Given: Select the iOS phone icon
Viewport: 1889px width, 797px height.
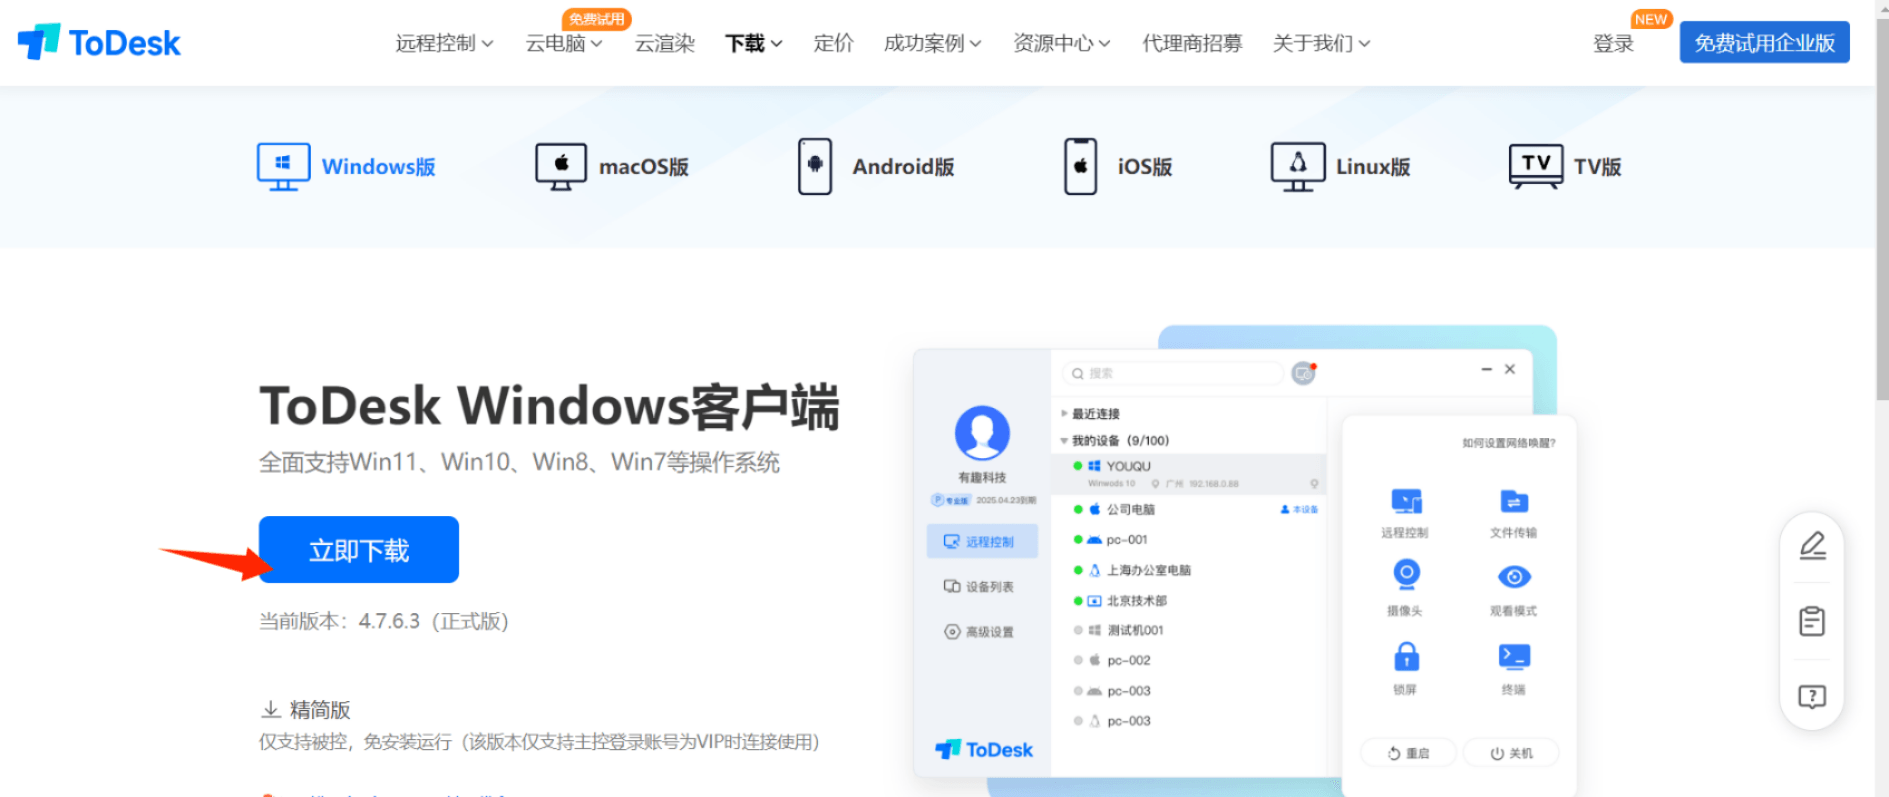Looking at the screenshot, I should [x=1080, y=167].
